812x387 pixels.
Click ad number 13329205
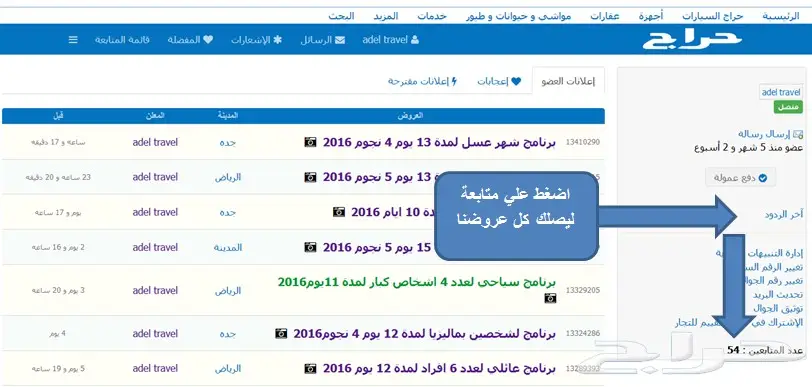click(x=583, y=291)
